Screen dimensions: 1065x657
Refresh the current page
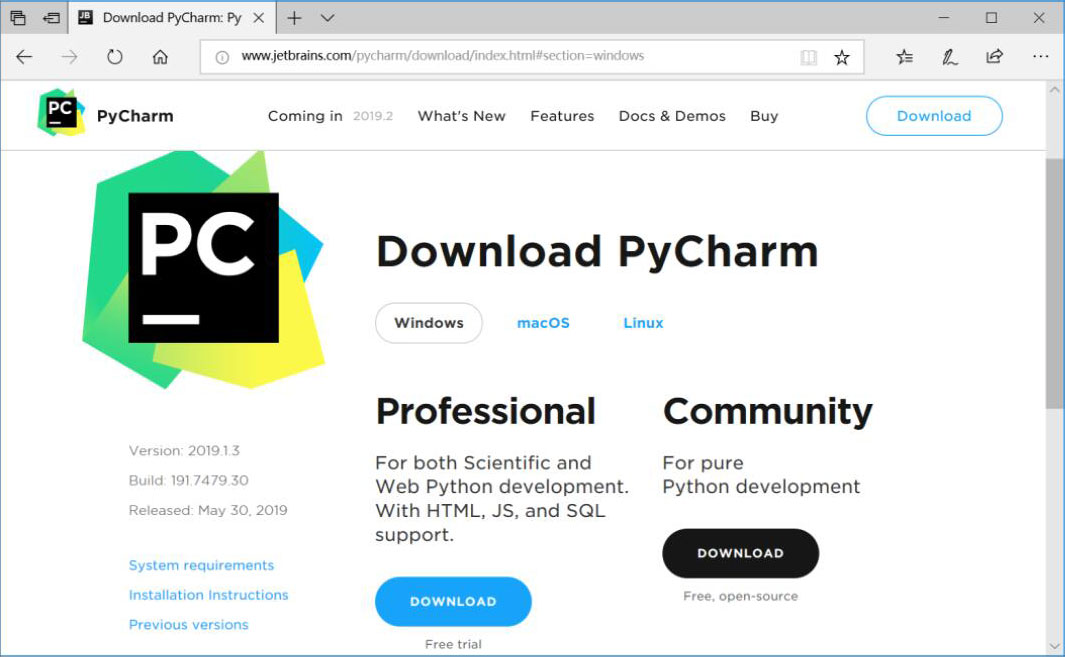(x=114, y=57)
